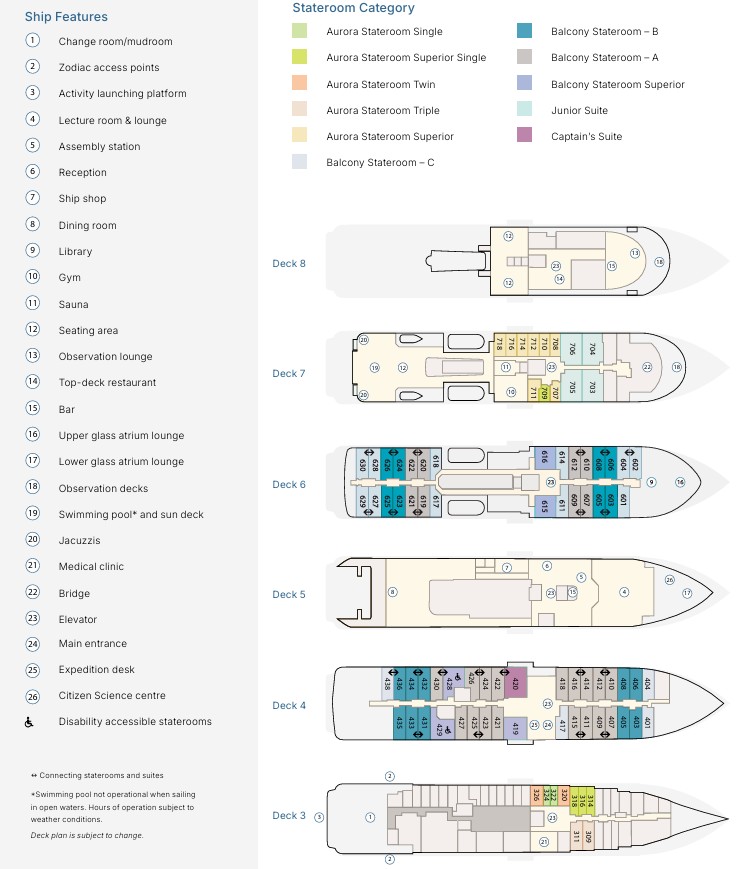Click the "Top-deck restaurant" feature label

pyautogui.click(x=107, y=383)
